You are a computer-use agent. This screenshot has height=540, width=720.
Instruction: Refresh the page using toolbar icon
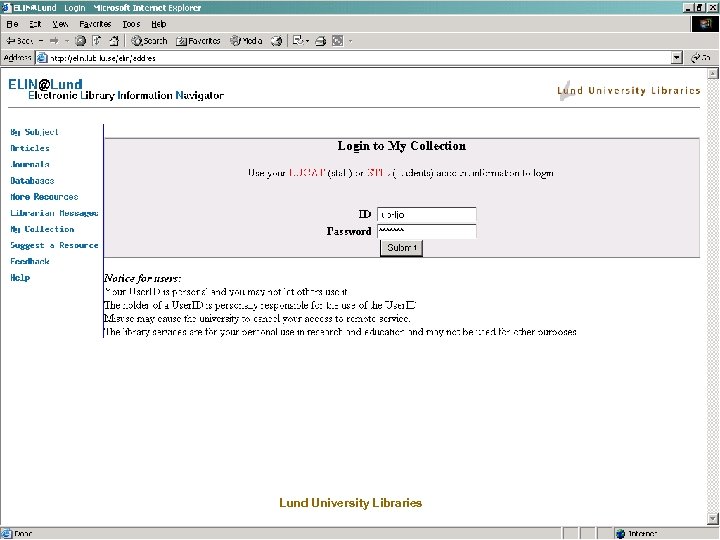coord(96,41)
